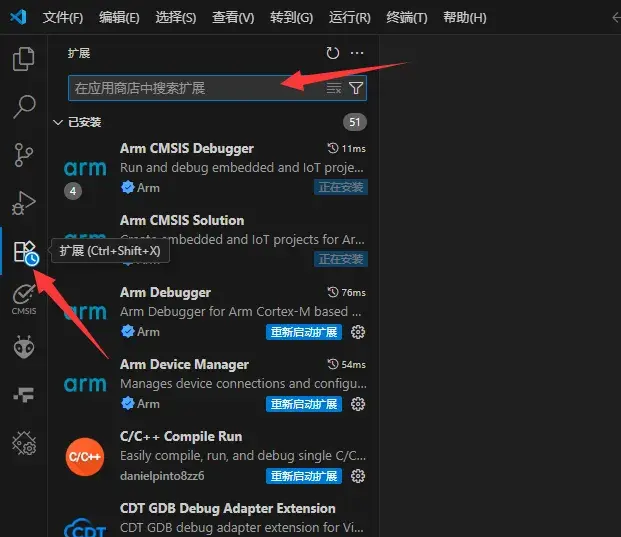Click the Arm Device Manager arm logo
Image resolution: width=621 pixels, height=537 pixels.
[x=85, y=384]
